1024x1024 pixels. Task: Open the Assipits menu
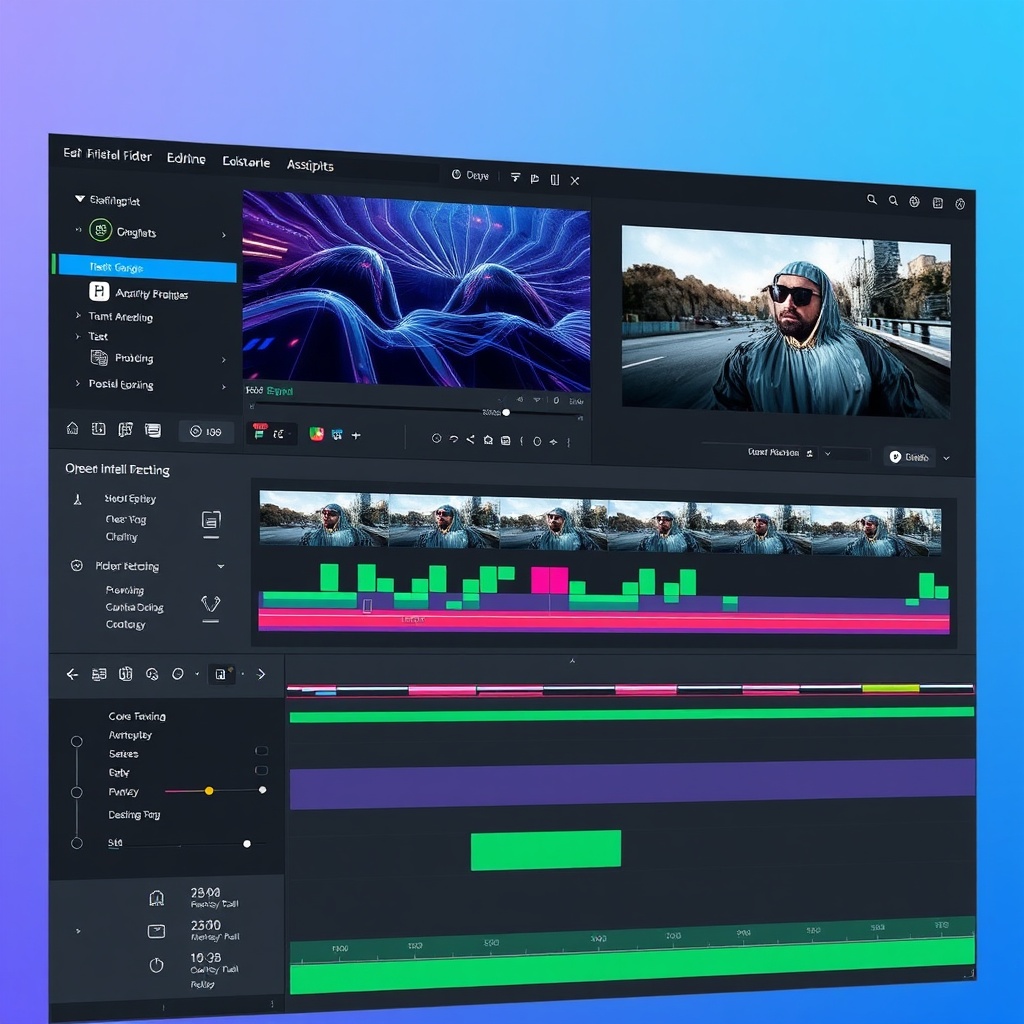click(310, 165)
